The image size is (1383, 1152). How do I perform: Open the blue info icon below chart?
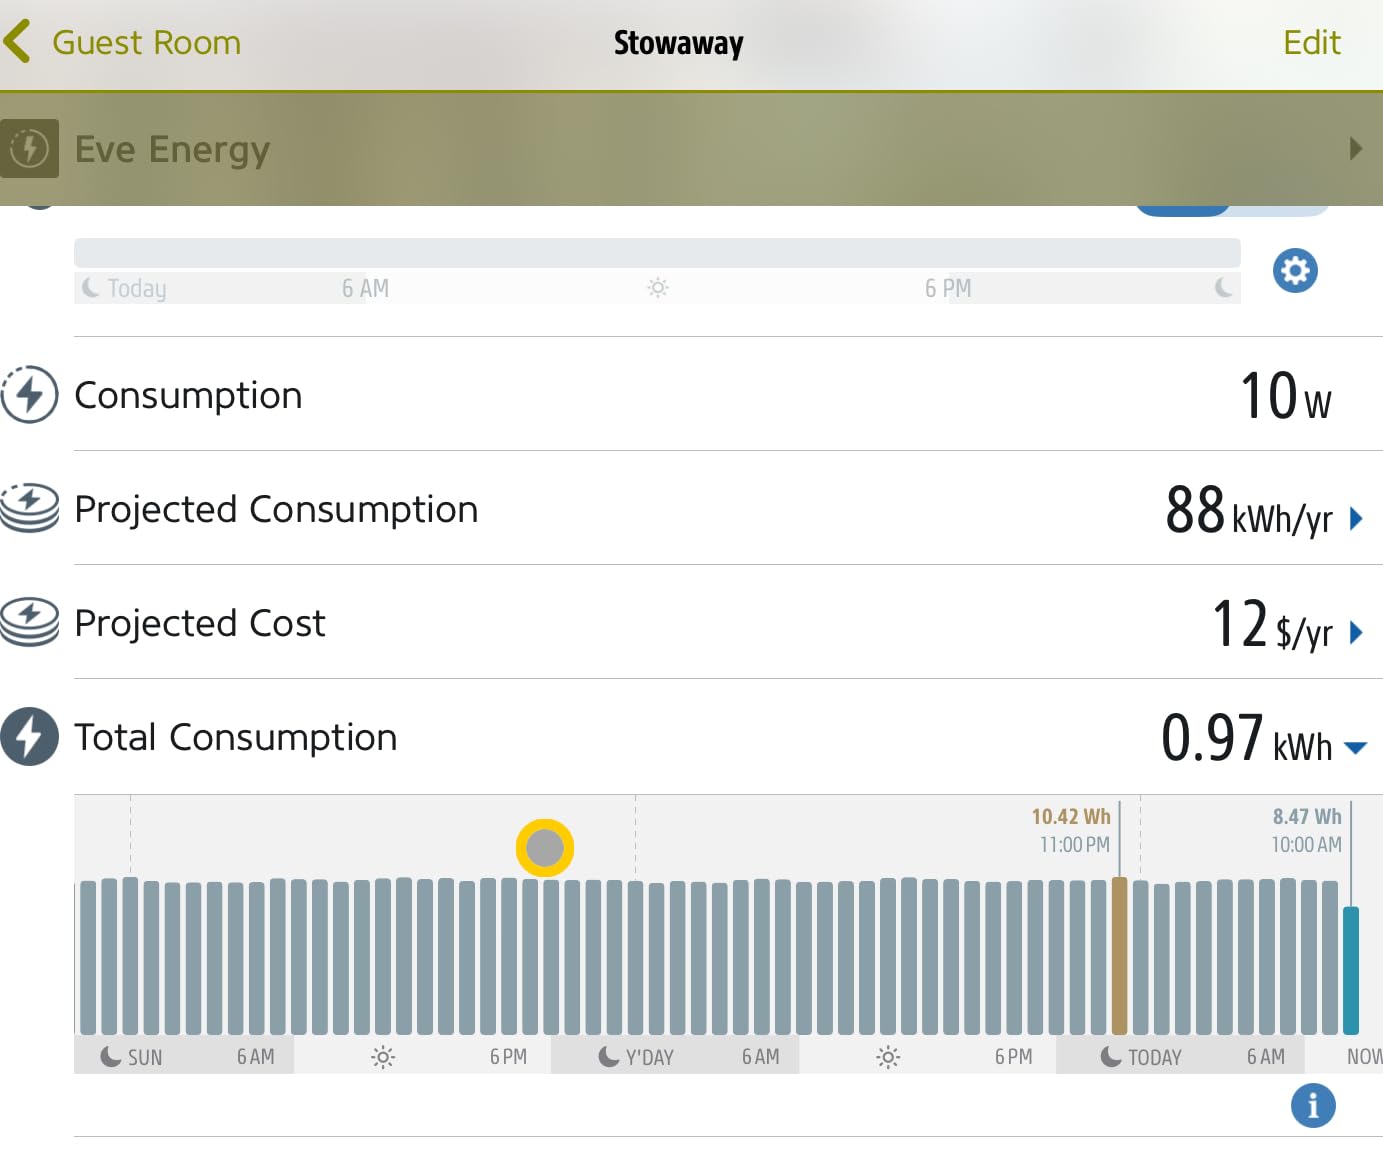coord(1312,1105)
